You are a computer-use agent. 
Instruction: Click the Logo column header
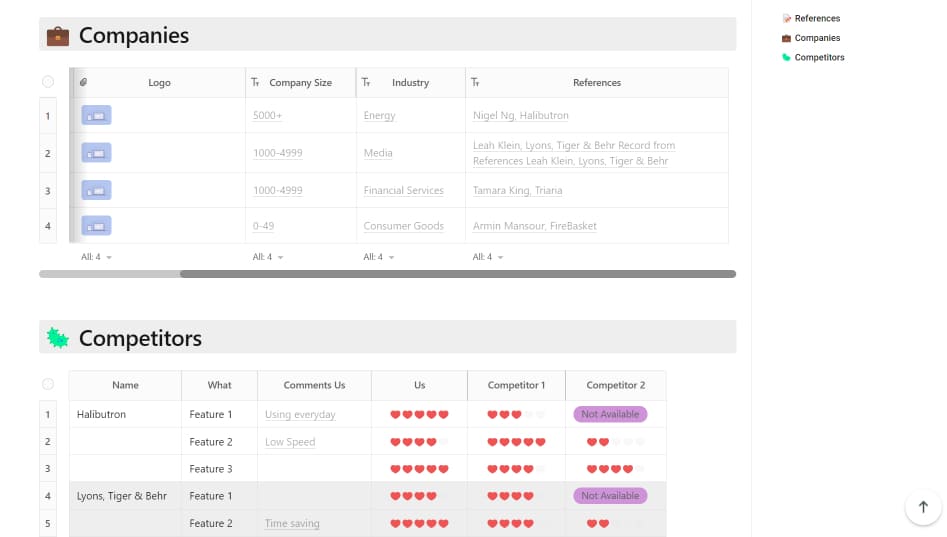click(159, 83)
